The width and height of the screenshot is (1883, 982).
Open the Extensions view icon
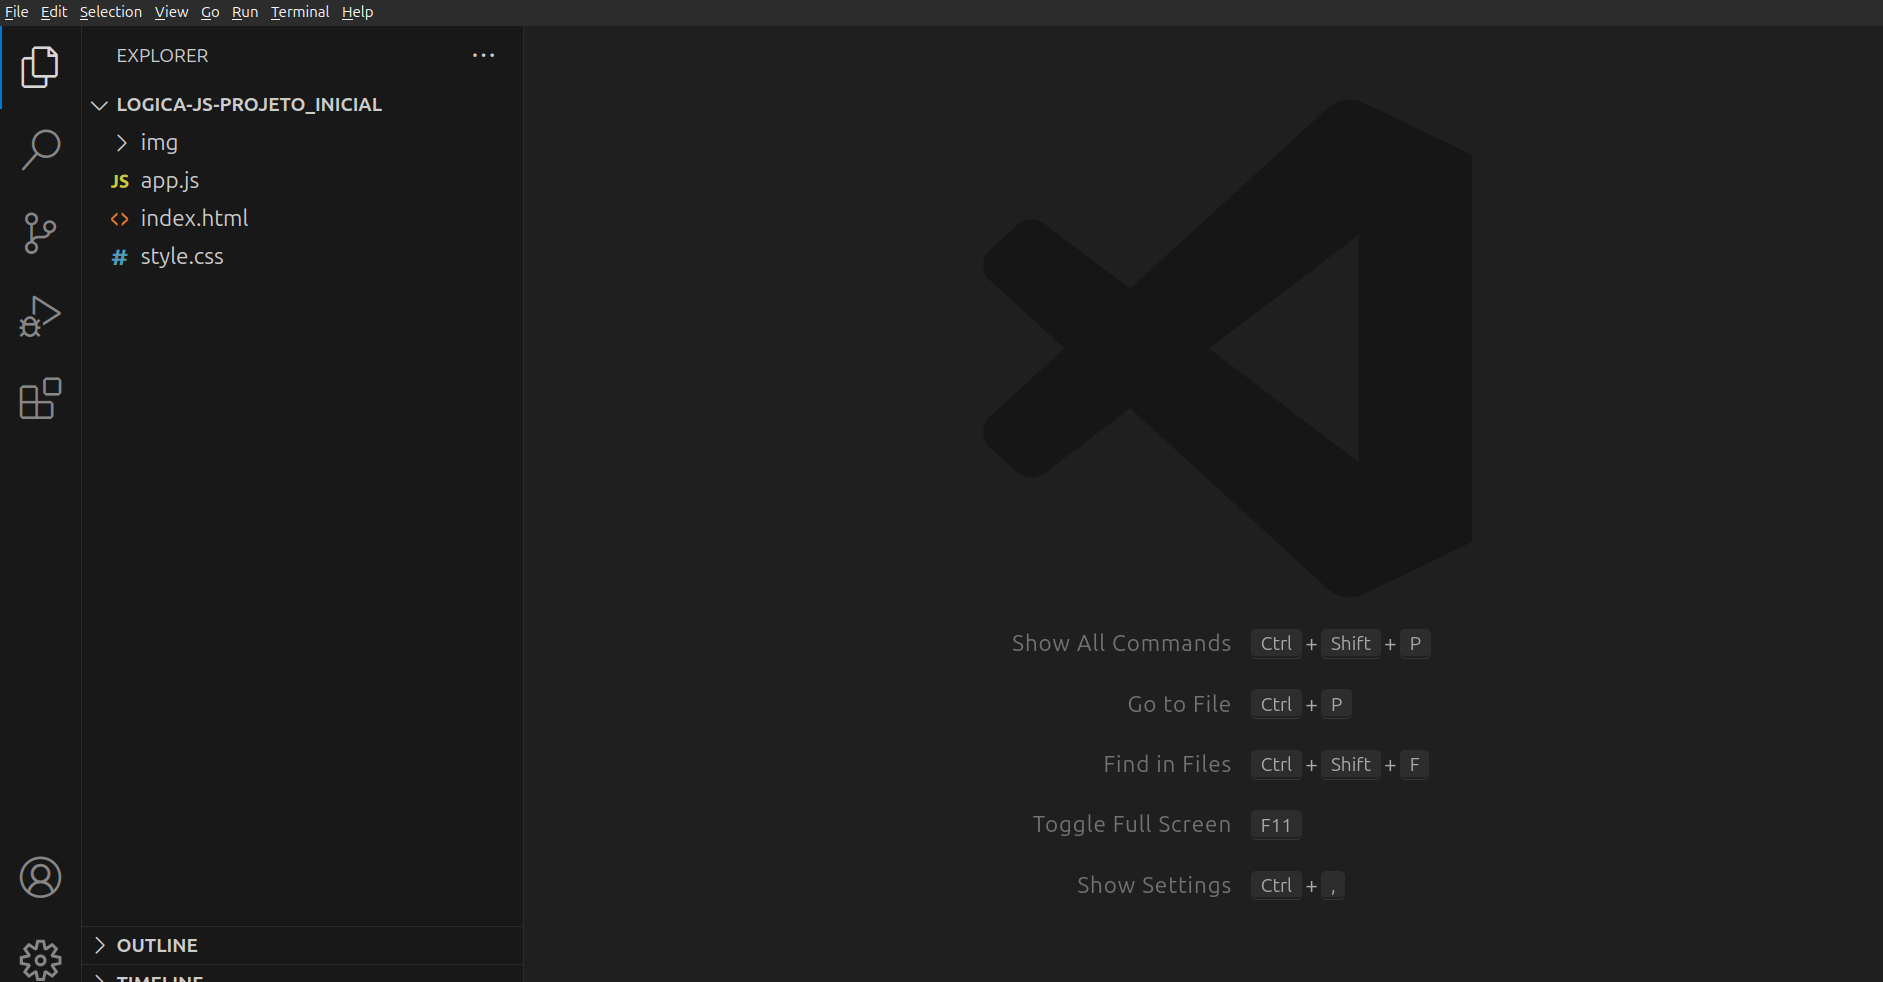click(x=40, y=399)
